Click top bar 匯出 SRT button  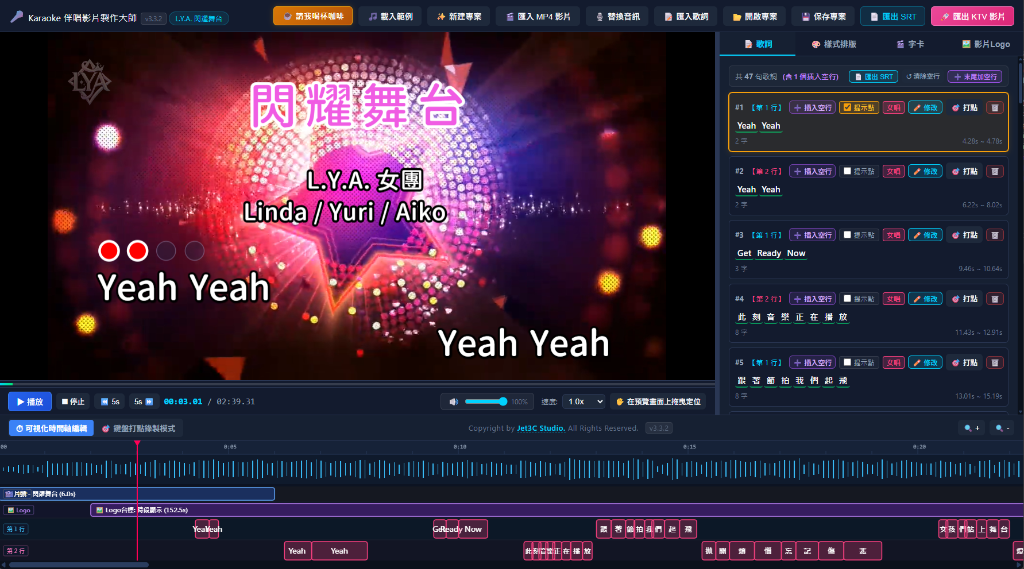tap(892, 16)
